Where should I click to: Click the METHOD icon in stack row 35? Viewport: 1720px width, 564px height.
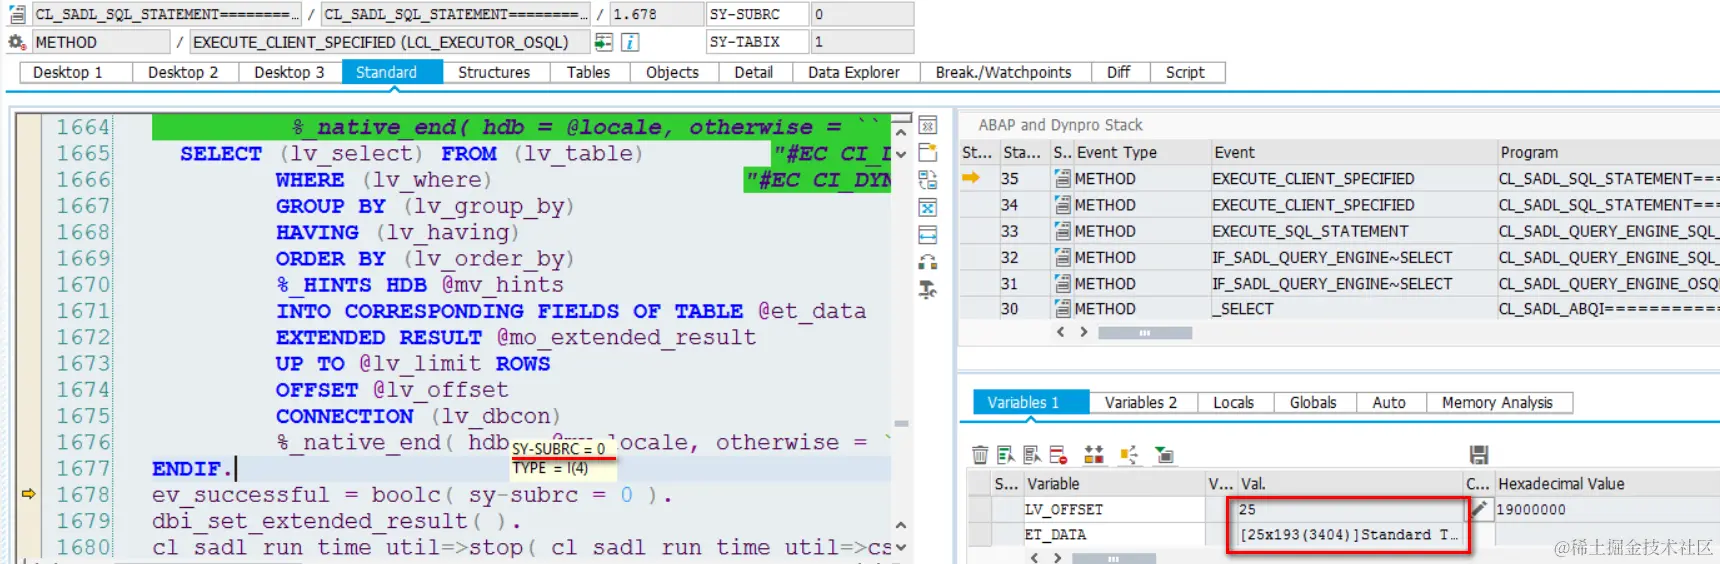(1063, 179)
